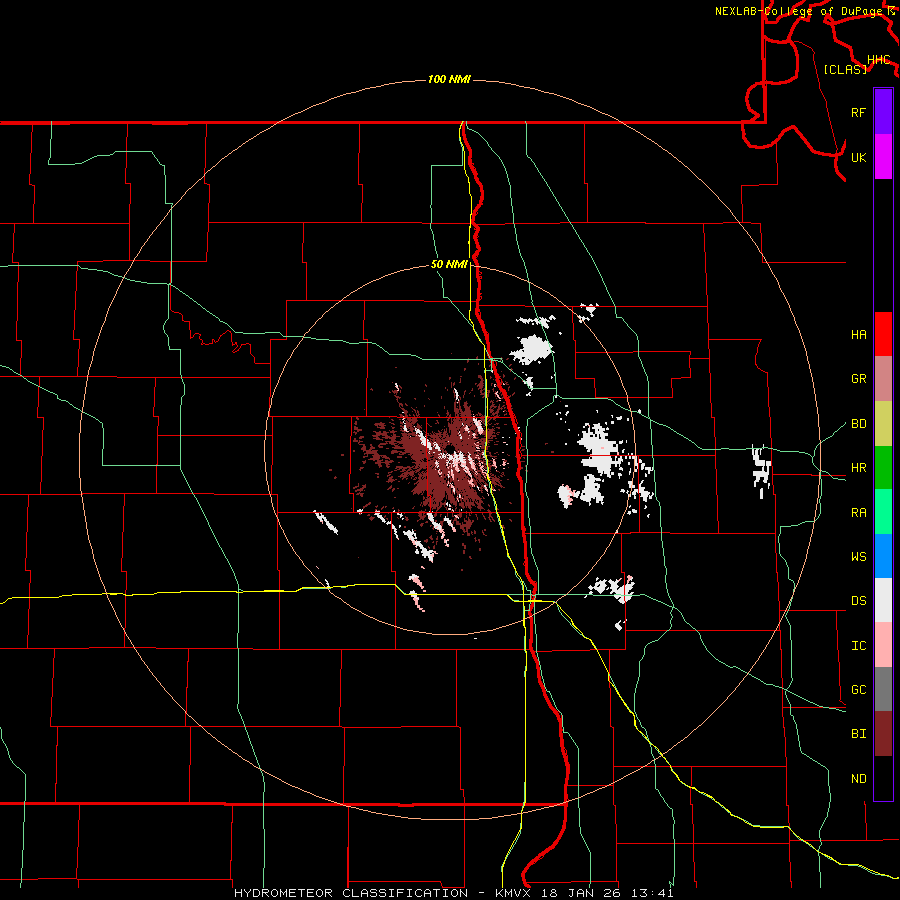
Task: Click the 13:41 timestamp
Action: 651,893
